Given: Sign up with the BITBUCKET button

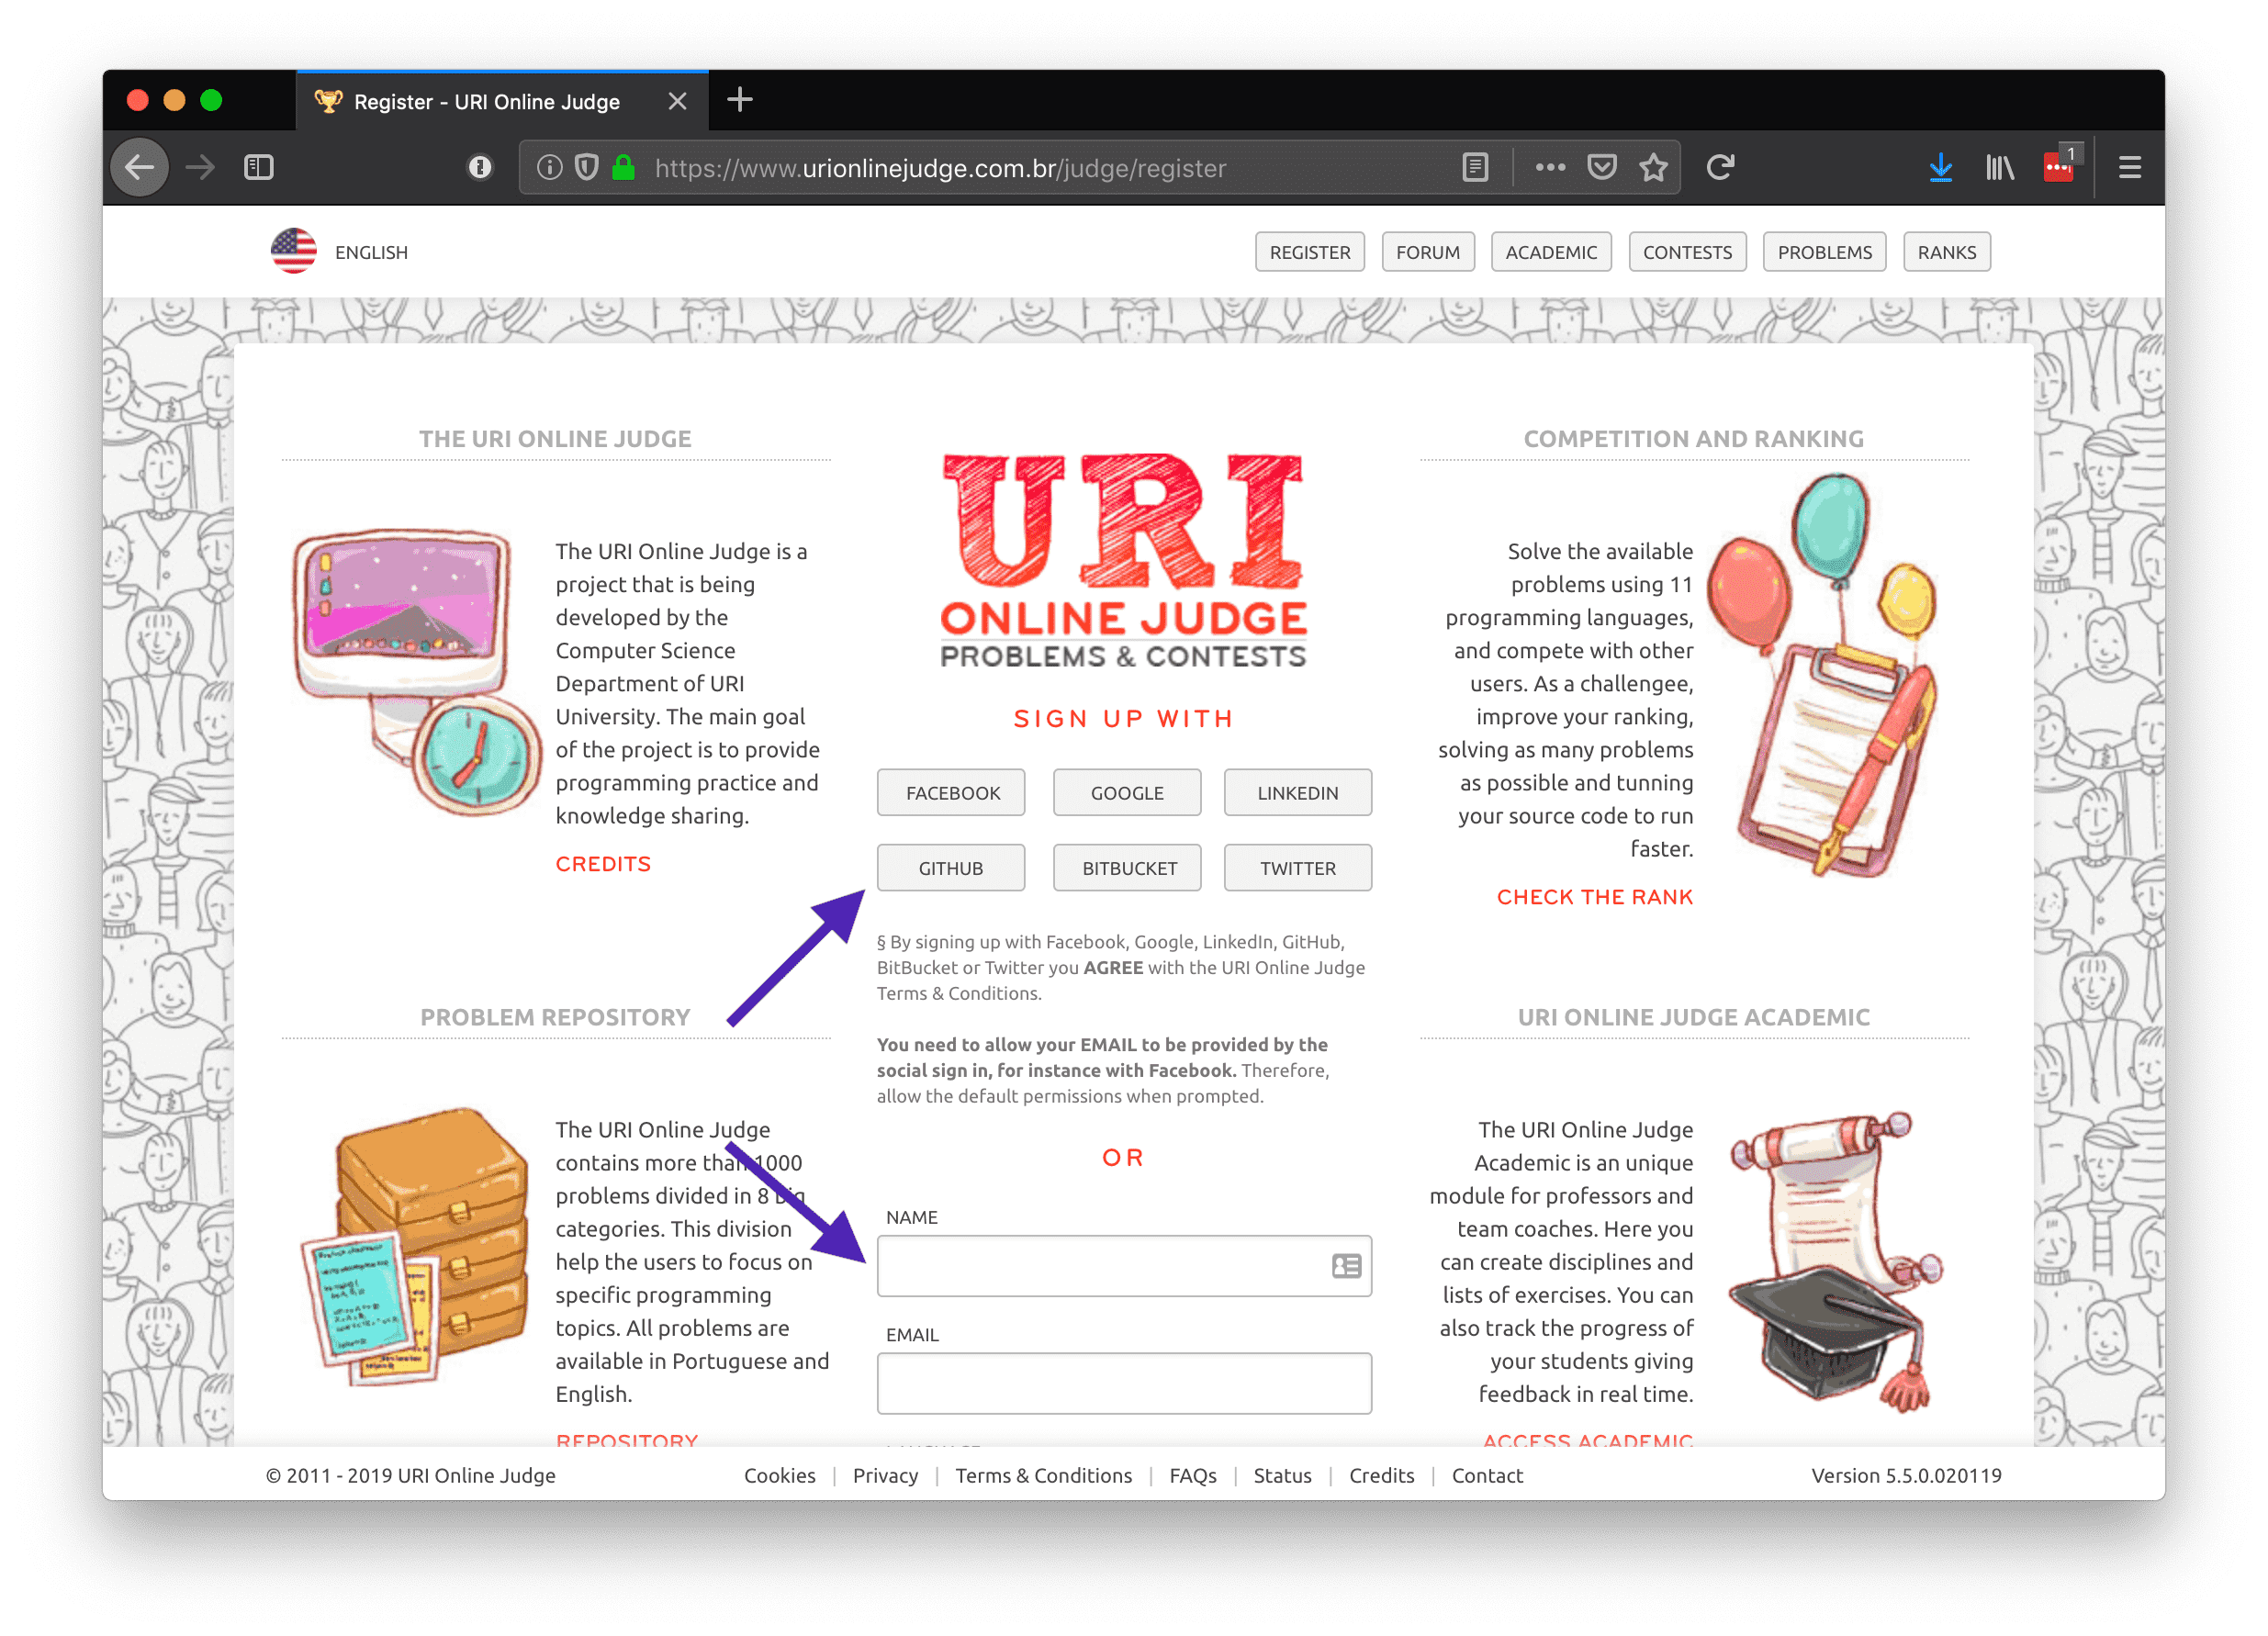Looking at the screenshot, I should click(x=1126, y=867).
